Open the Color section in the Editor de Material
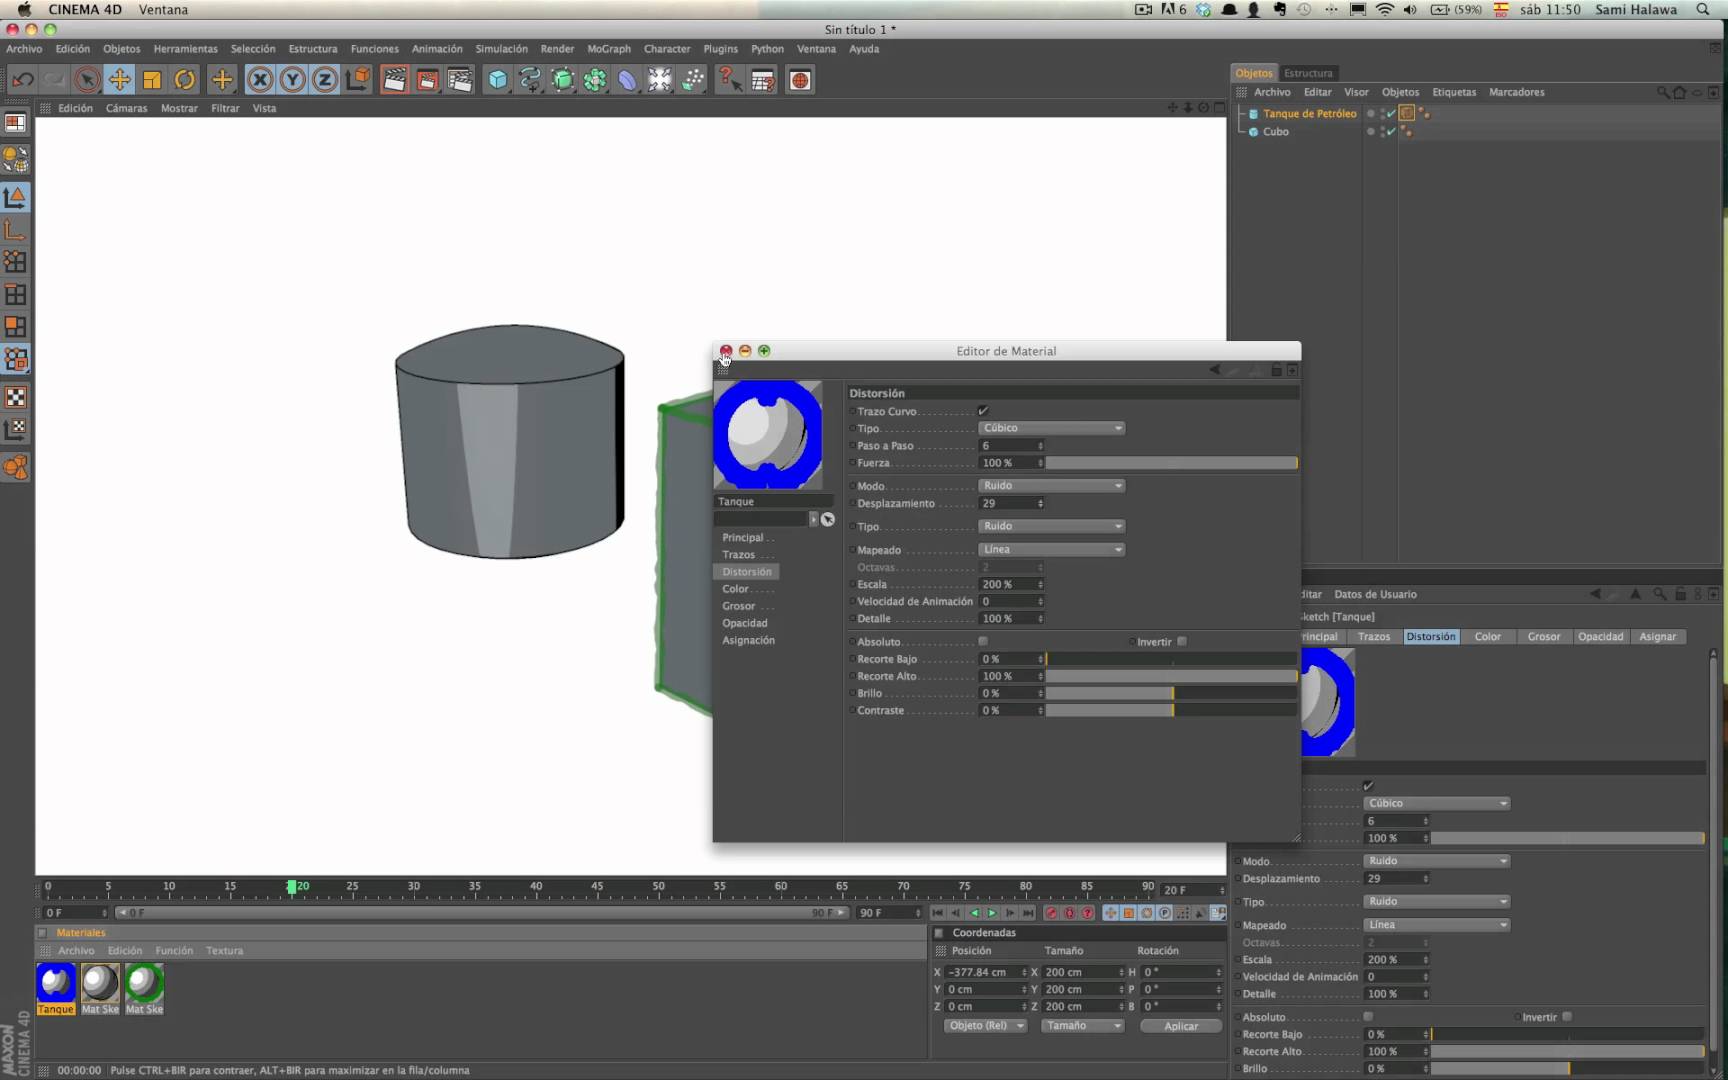 pos(736,589)
